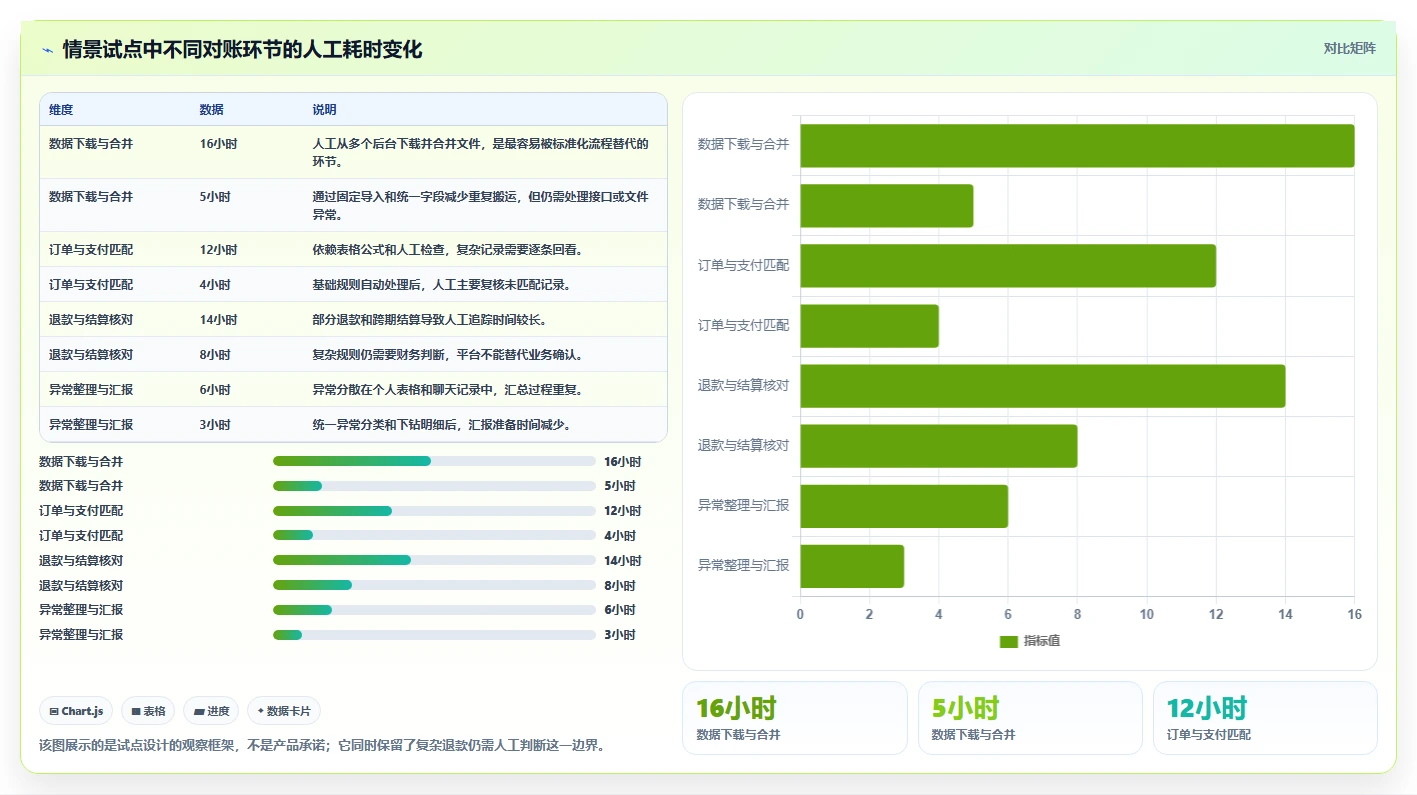
Task: Click the chart bar reaching 3
Action: coord(852,566)
